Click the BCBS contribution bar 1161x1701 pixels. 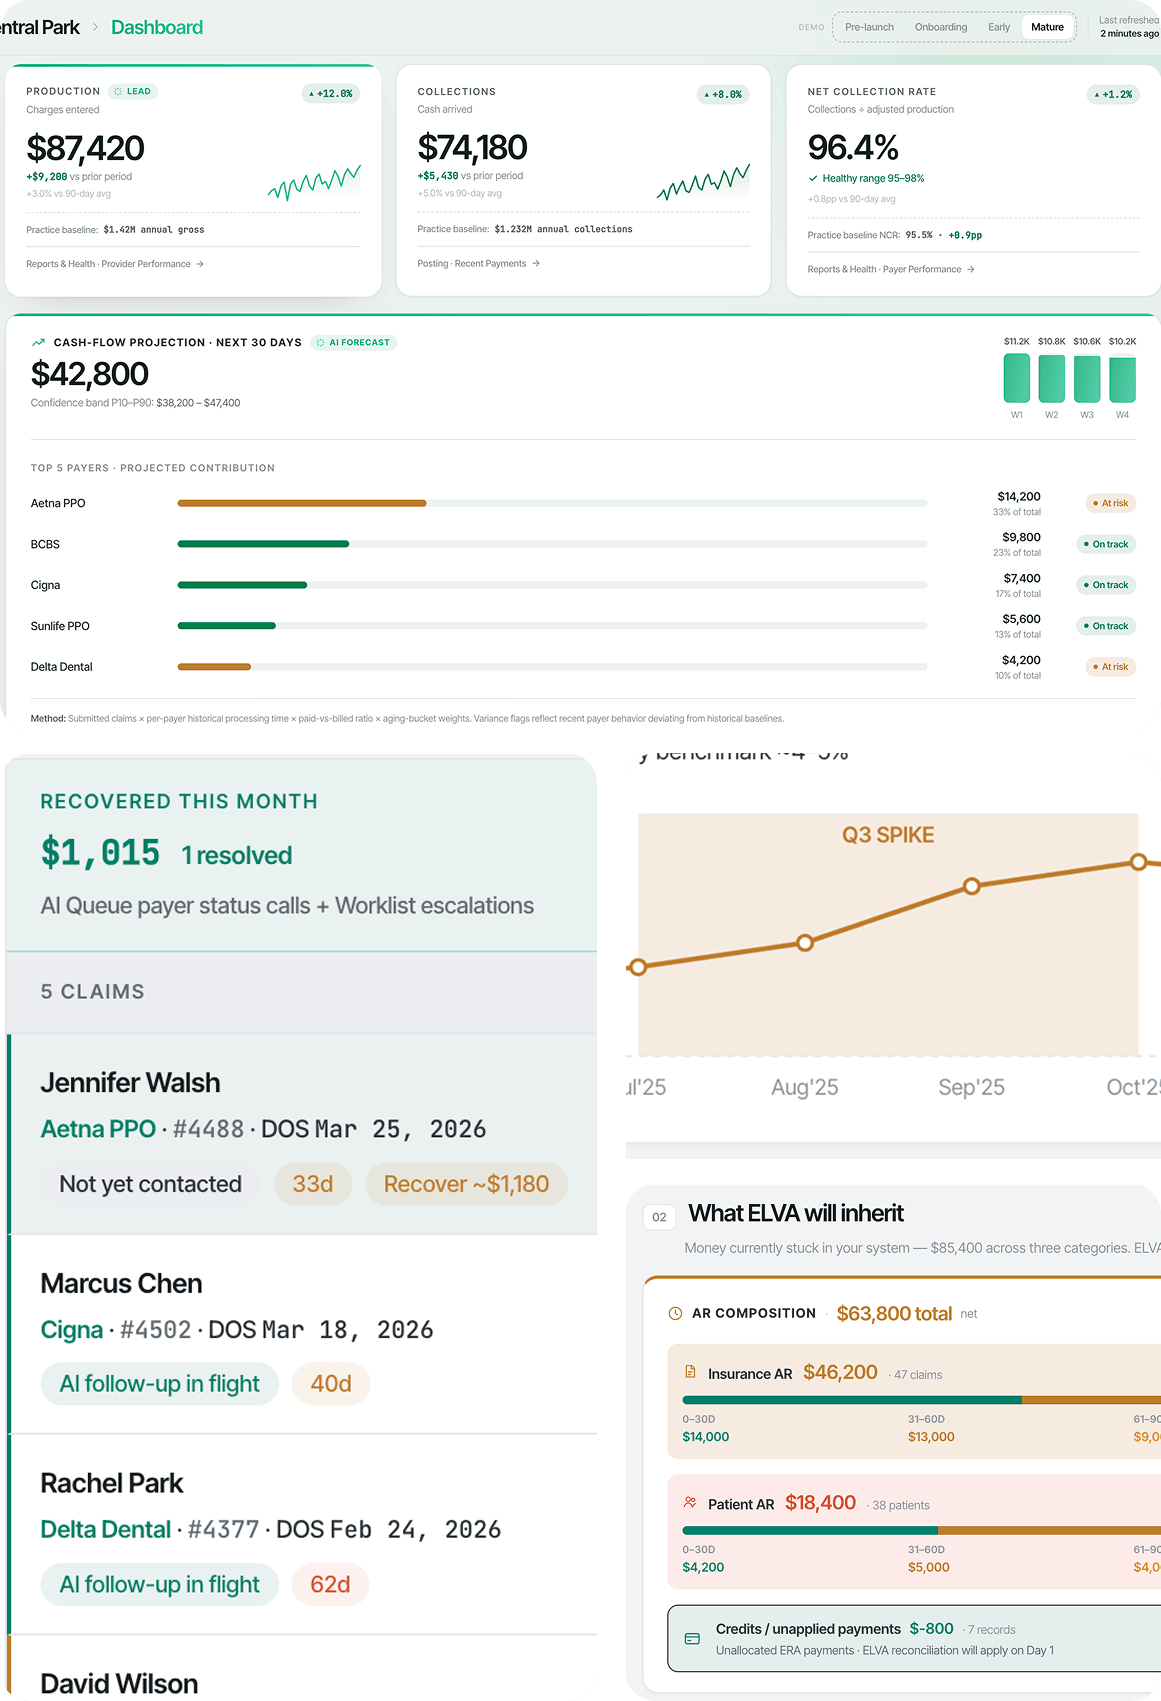point(552,544)
